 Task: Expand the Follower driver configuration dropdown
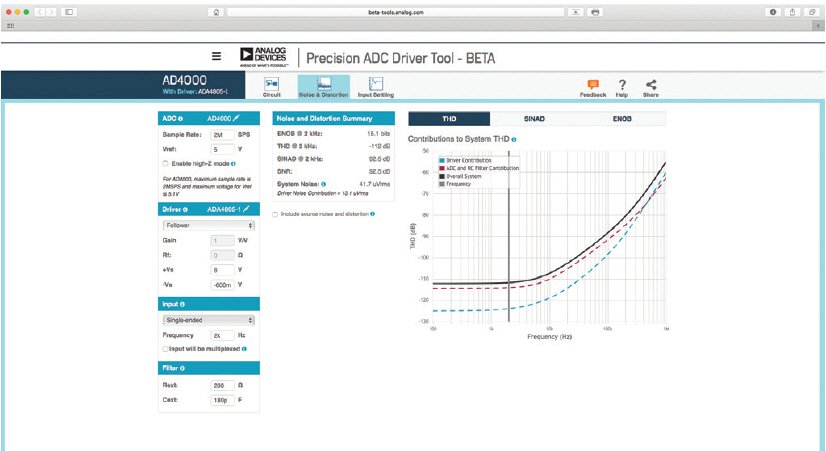point(208,227)
